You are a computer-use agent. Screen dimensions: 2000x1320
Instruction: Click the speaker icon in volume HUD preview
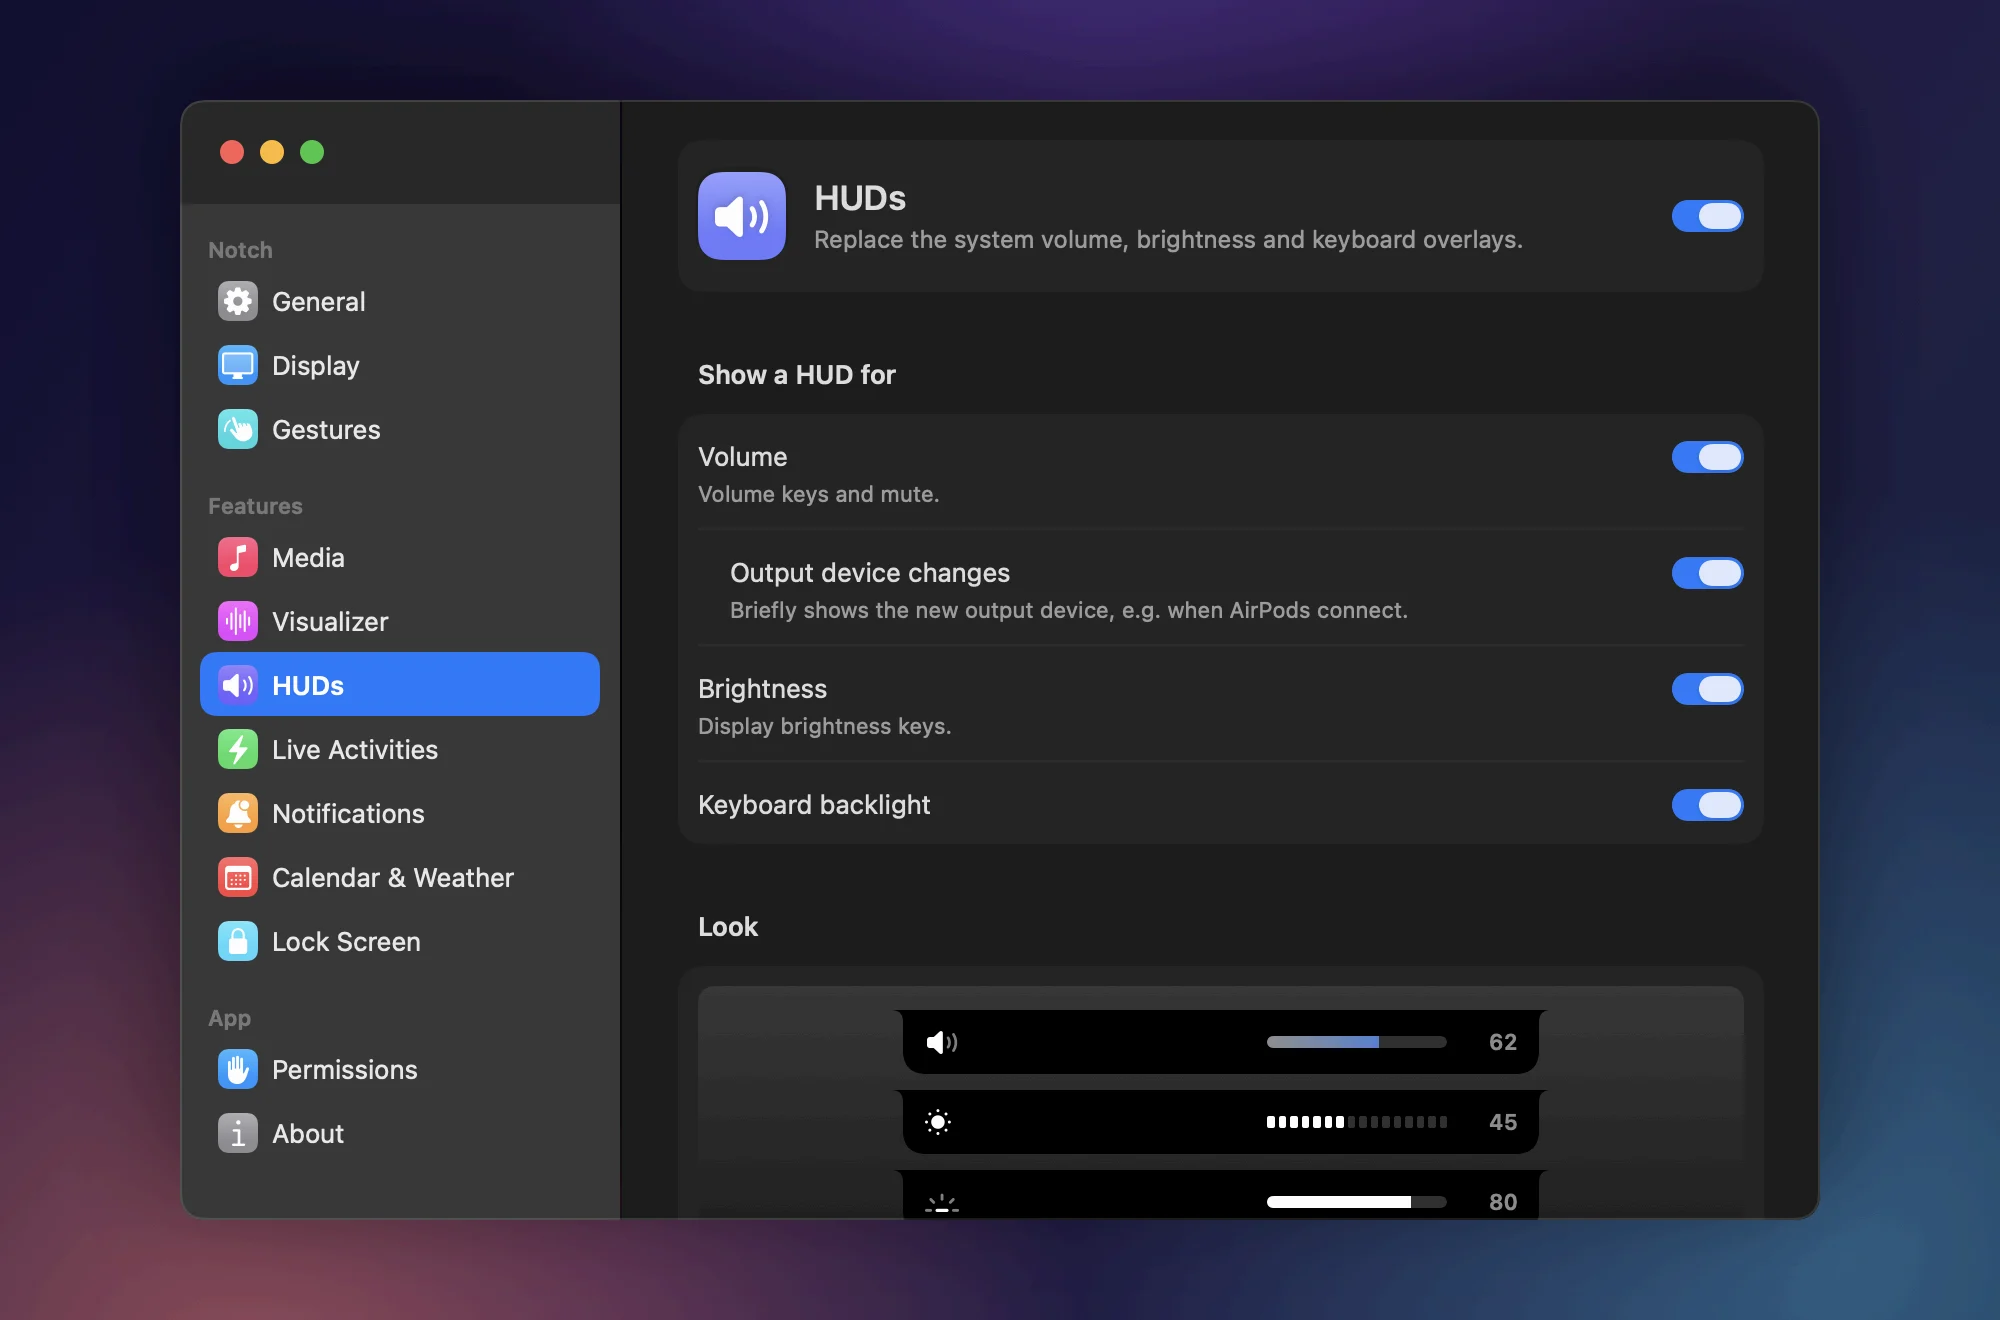pos(942,1043)
